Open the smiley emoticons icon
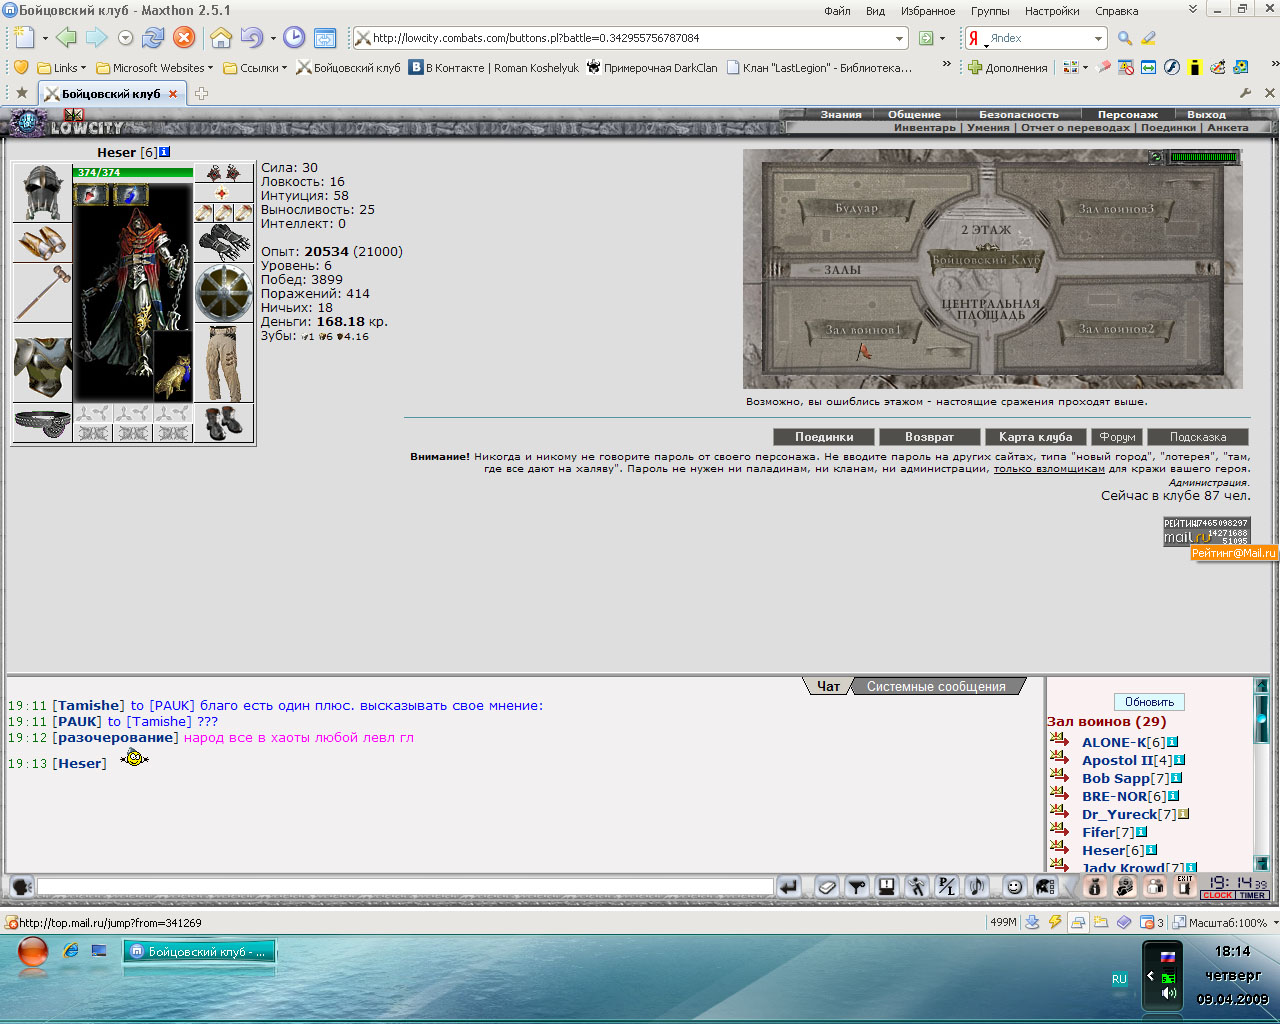 pyautogui.click(x=1014, y=887)
